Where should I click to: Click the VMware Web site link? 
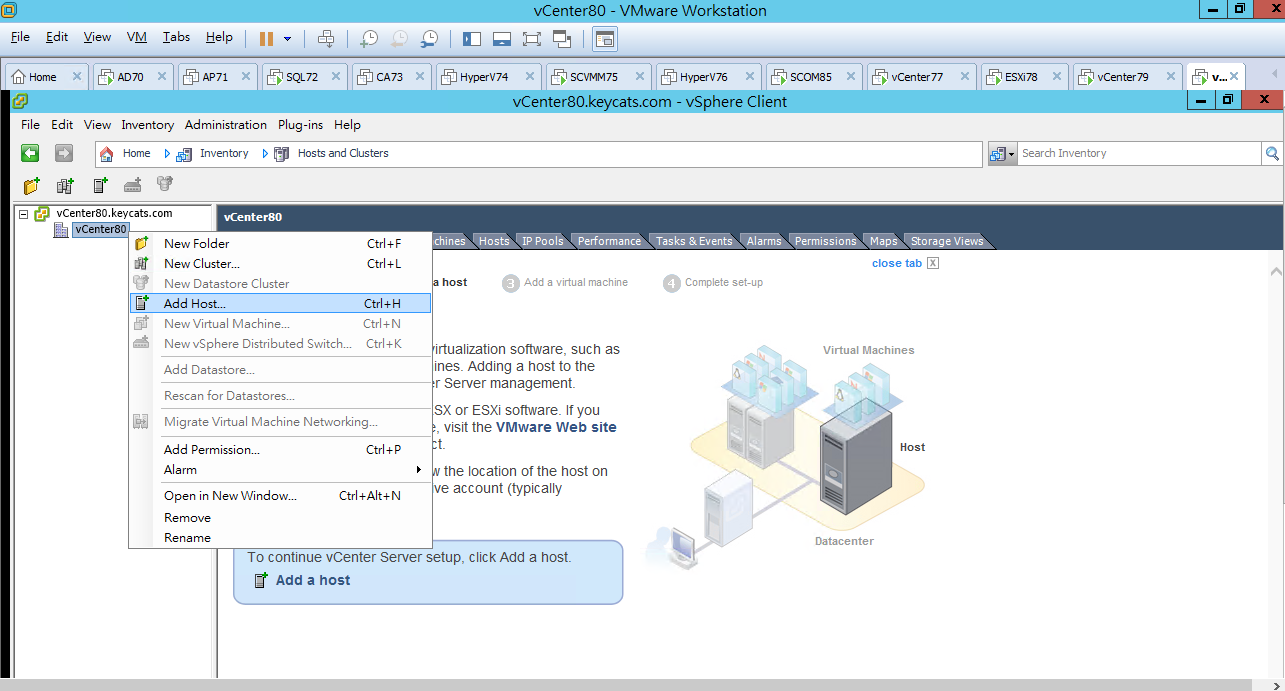click(x=556, y=427)
